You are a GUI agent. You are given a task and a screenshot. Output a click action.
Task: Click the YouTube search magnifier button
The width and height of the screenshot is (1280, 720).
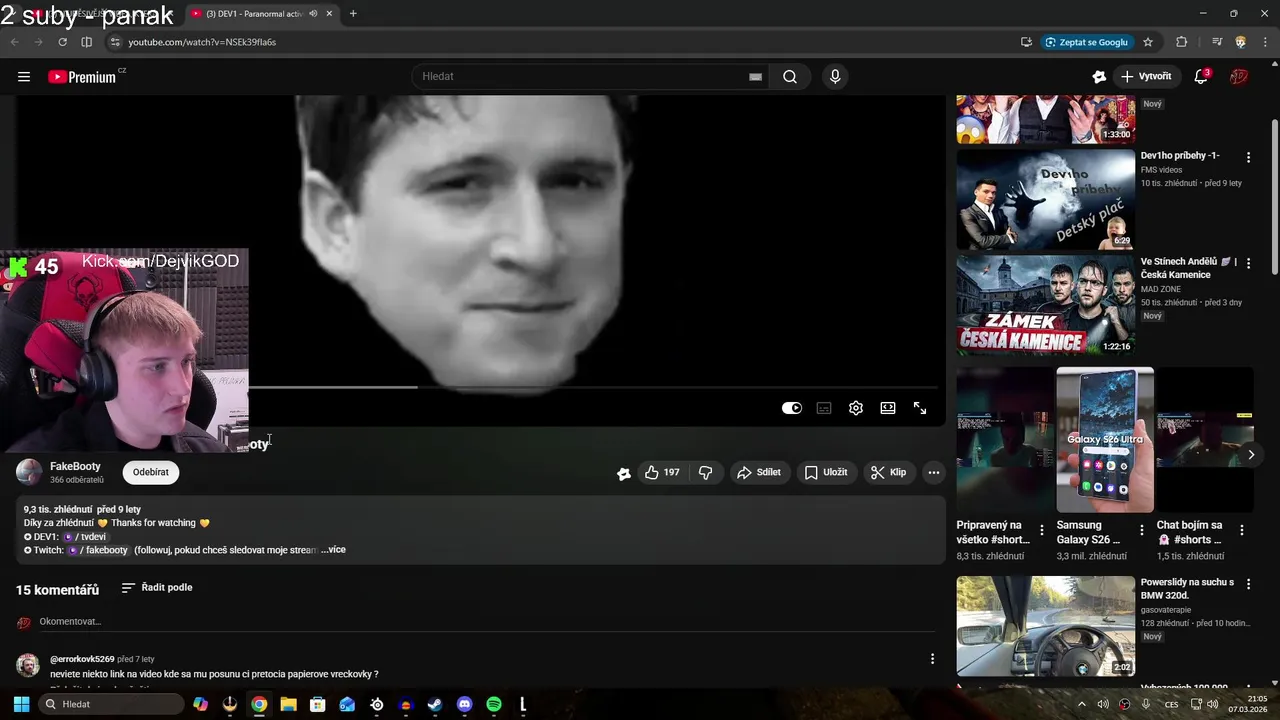point(790,77)
